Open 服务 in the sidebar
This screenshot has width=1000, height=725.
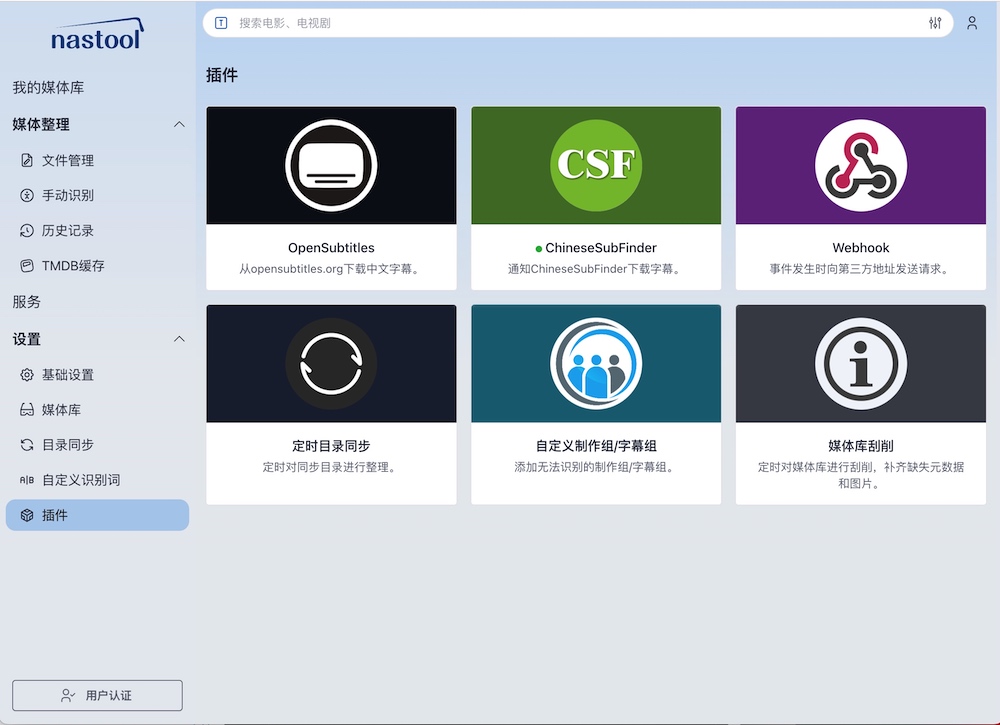pos(27,302)
